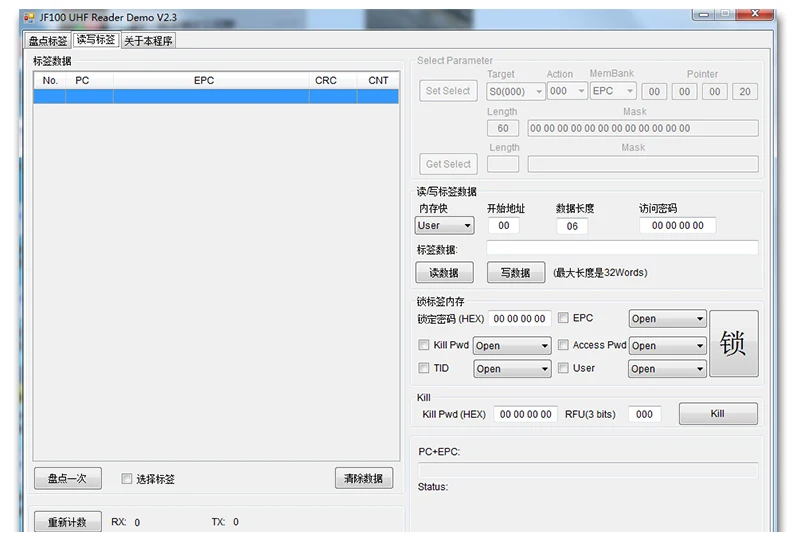Check the Kill Pwd lock option

(x=423, y=345)
